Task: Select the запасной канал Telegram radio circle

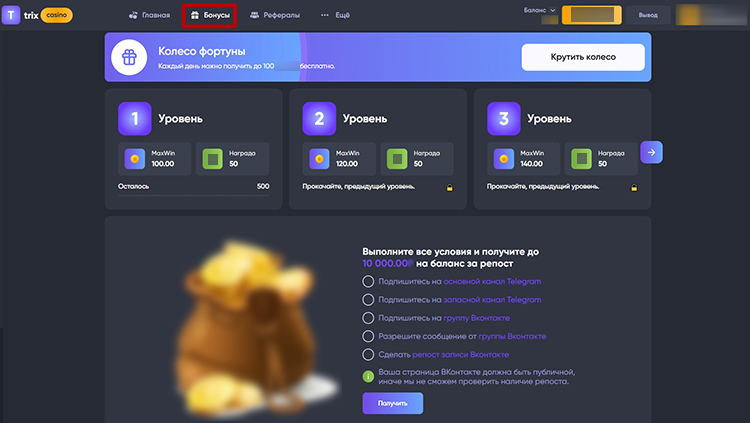Action: pos(368,300)
